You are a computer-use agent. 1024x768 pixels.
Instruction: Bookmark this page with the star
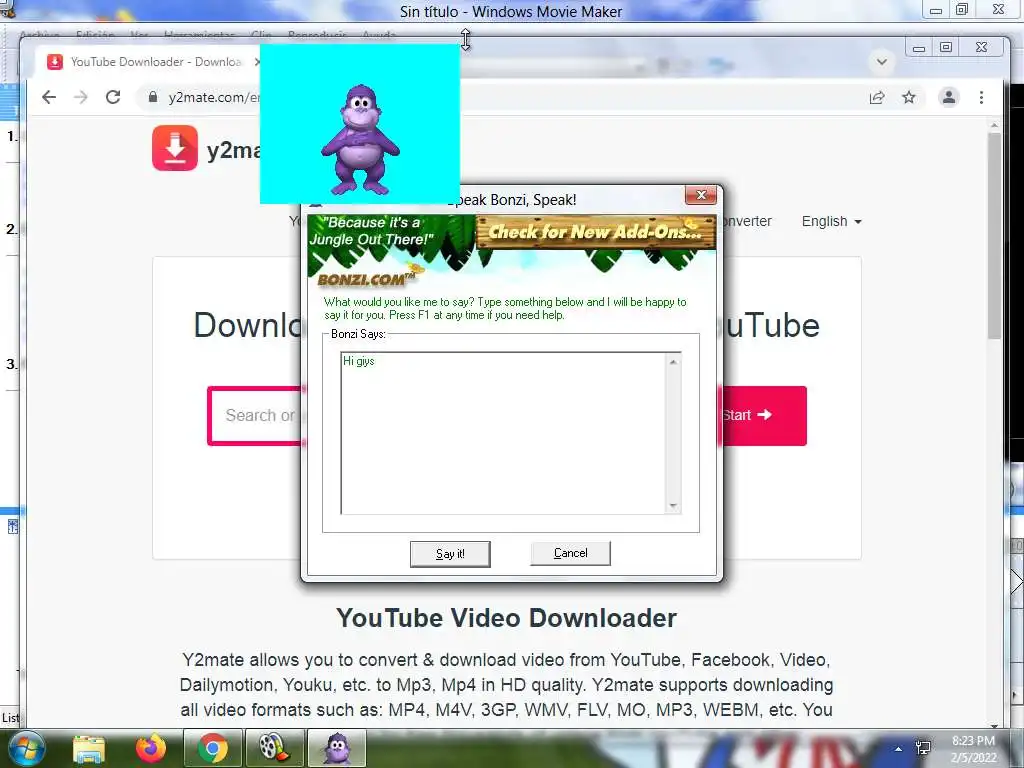pos(908,97)
